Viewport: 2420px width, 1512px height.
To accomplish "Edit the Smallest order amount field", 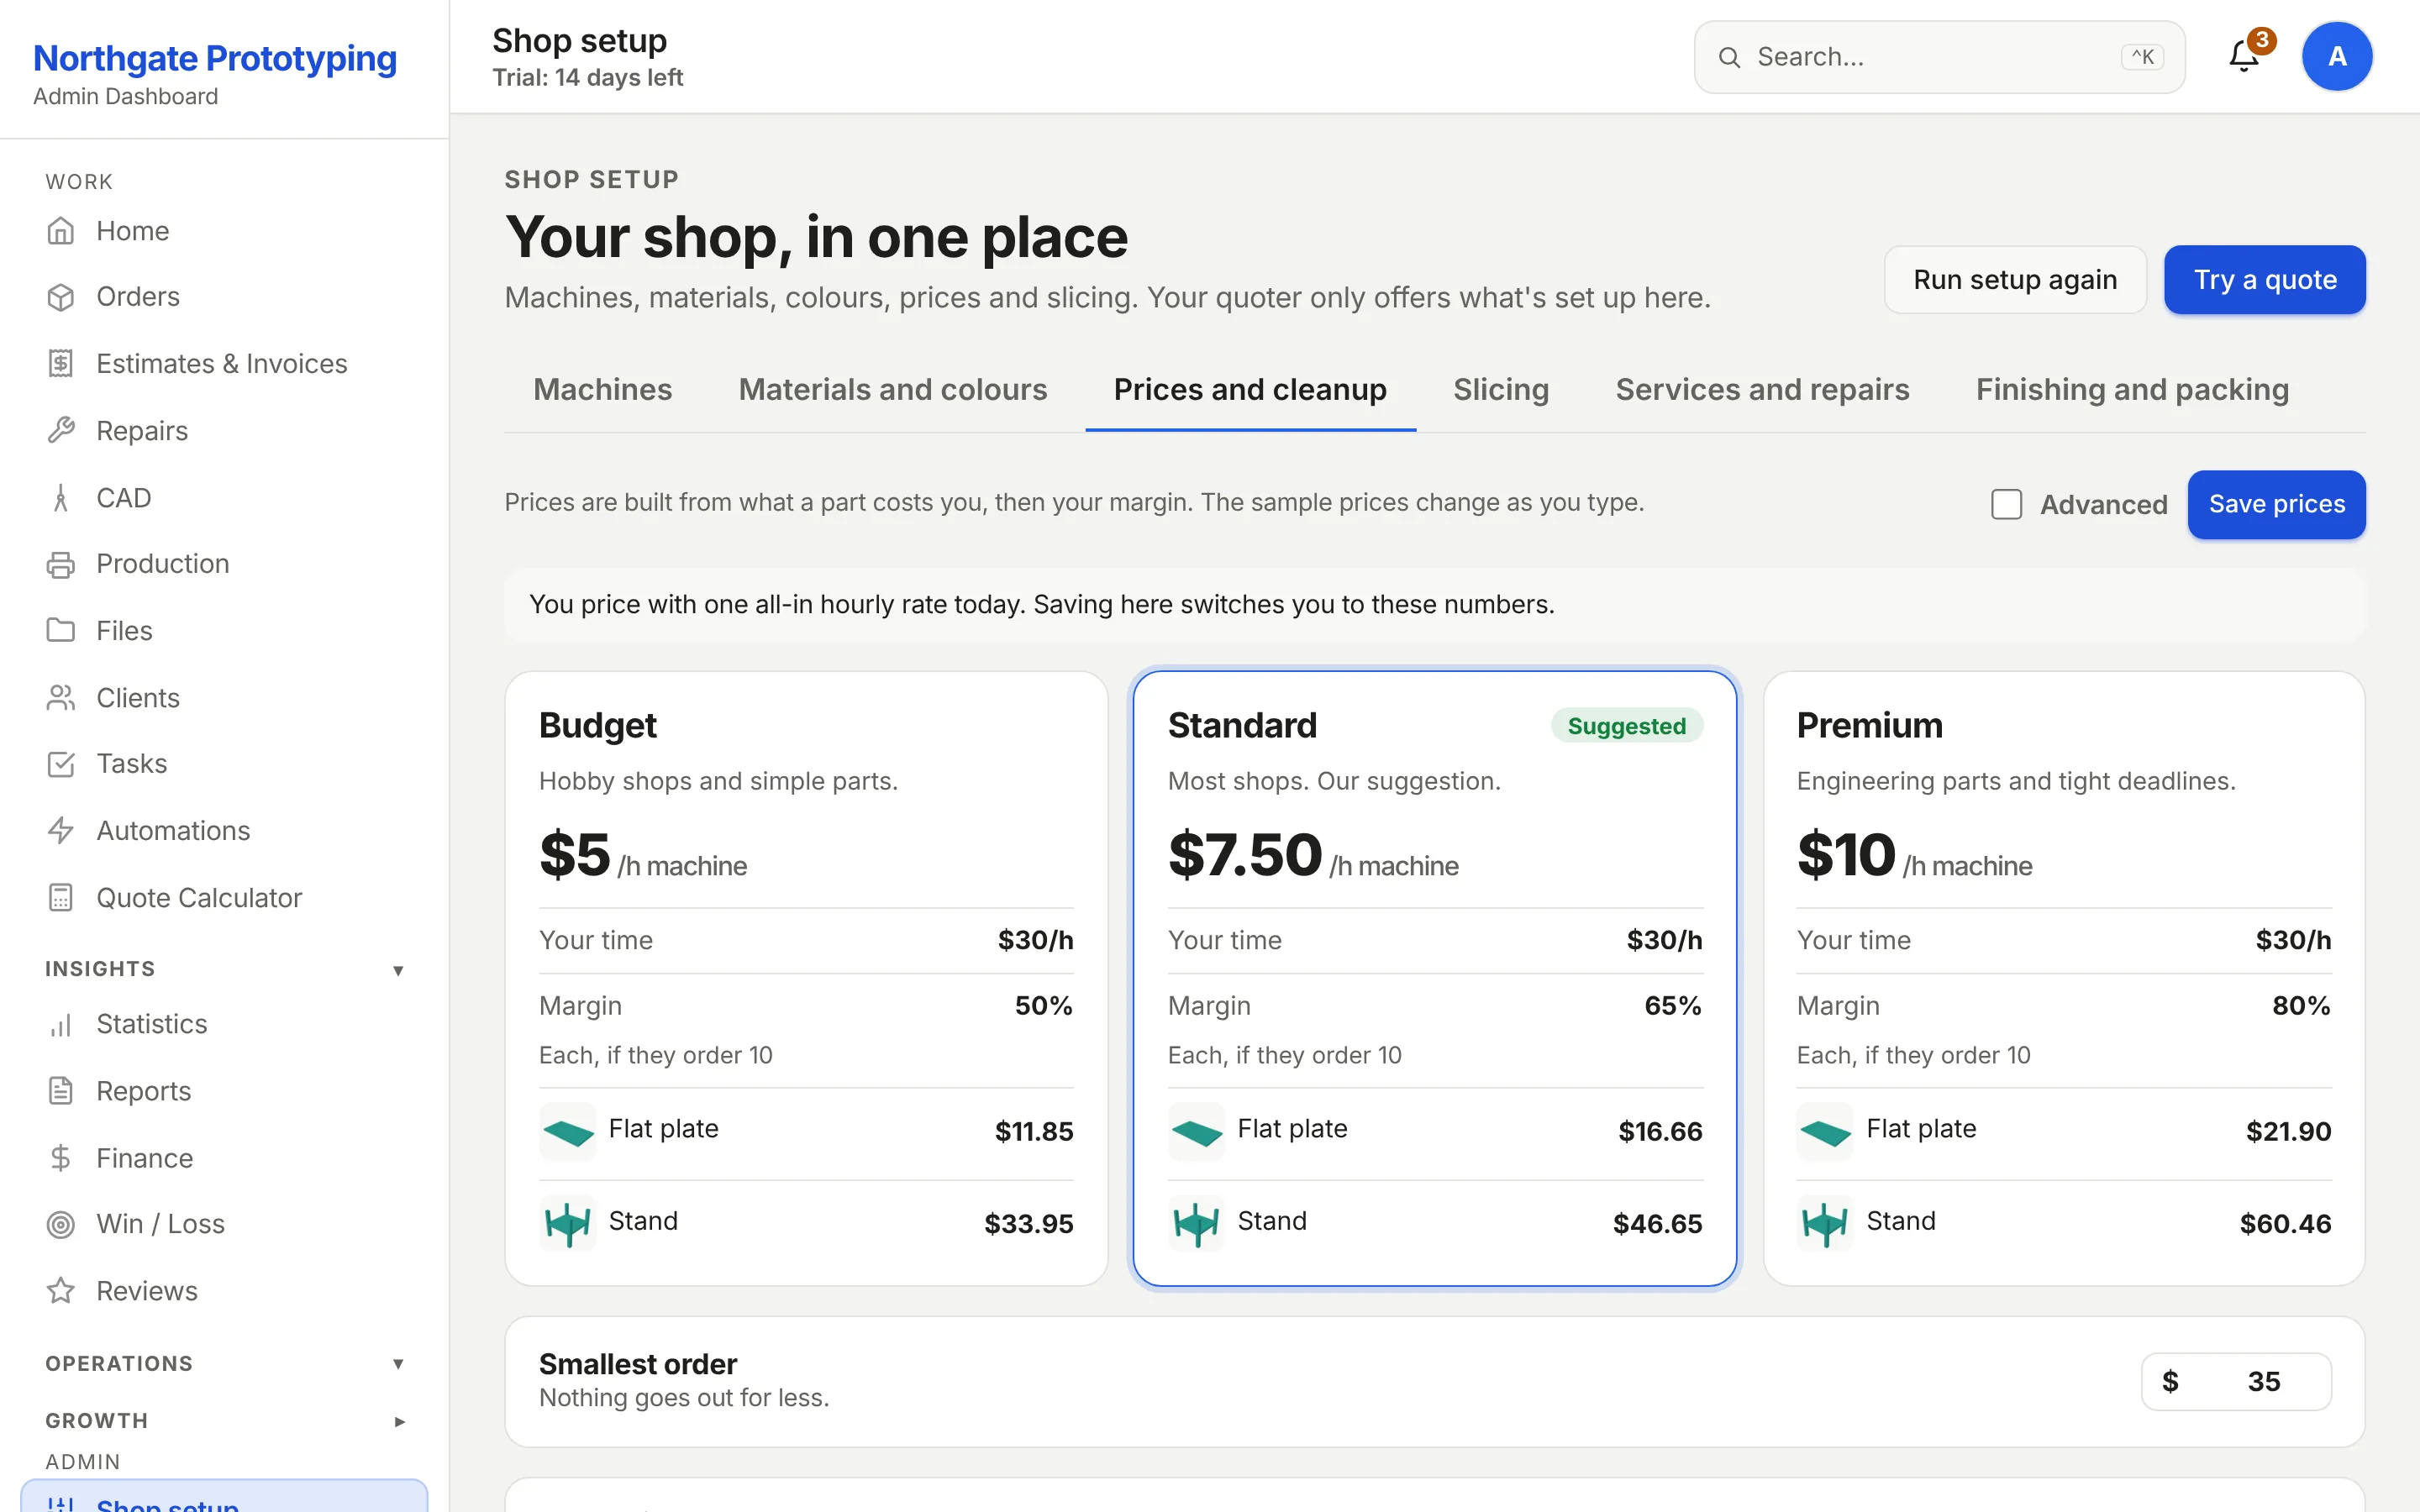I will coord(2236,1382).
